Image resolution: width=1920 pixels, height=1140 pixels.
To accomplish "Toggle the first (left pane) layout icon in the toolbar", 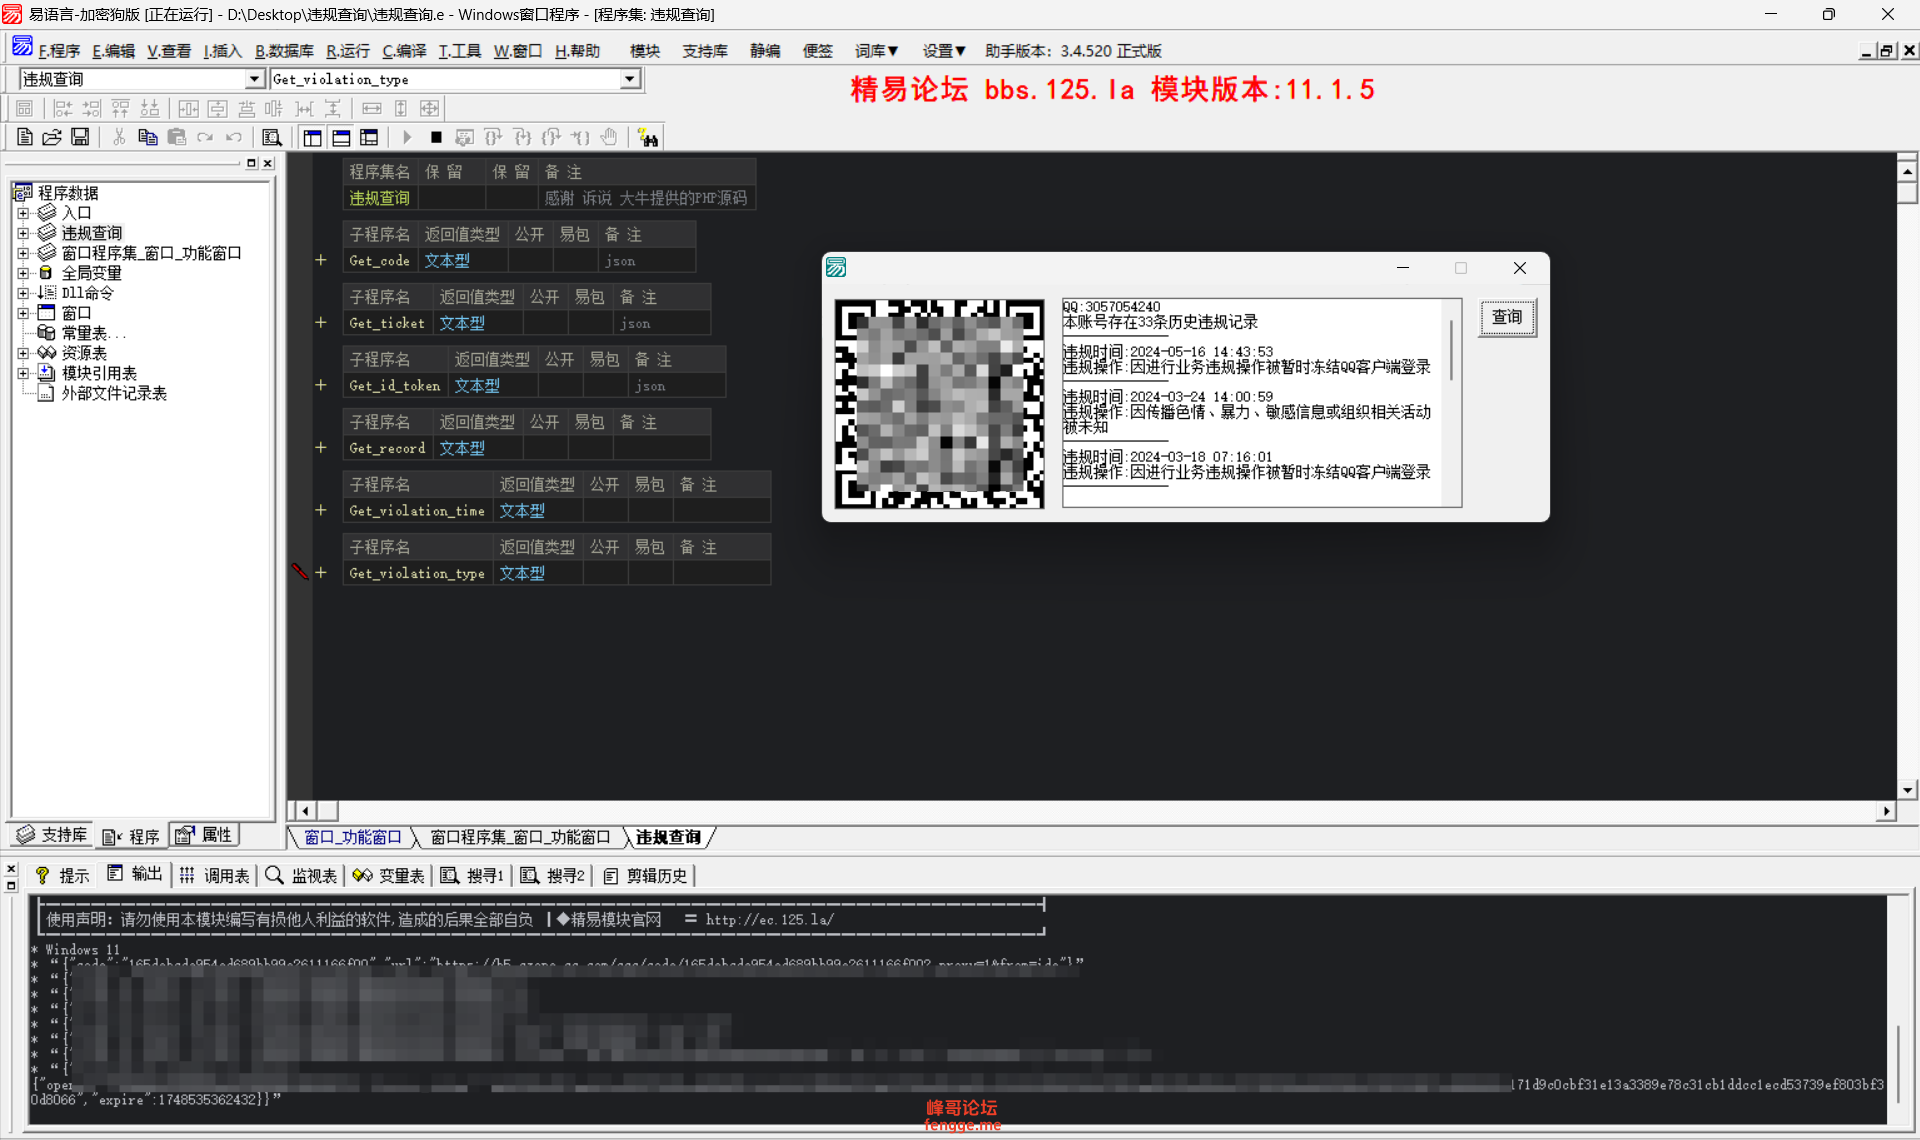I will pos(313,138).
